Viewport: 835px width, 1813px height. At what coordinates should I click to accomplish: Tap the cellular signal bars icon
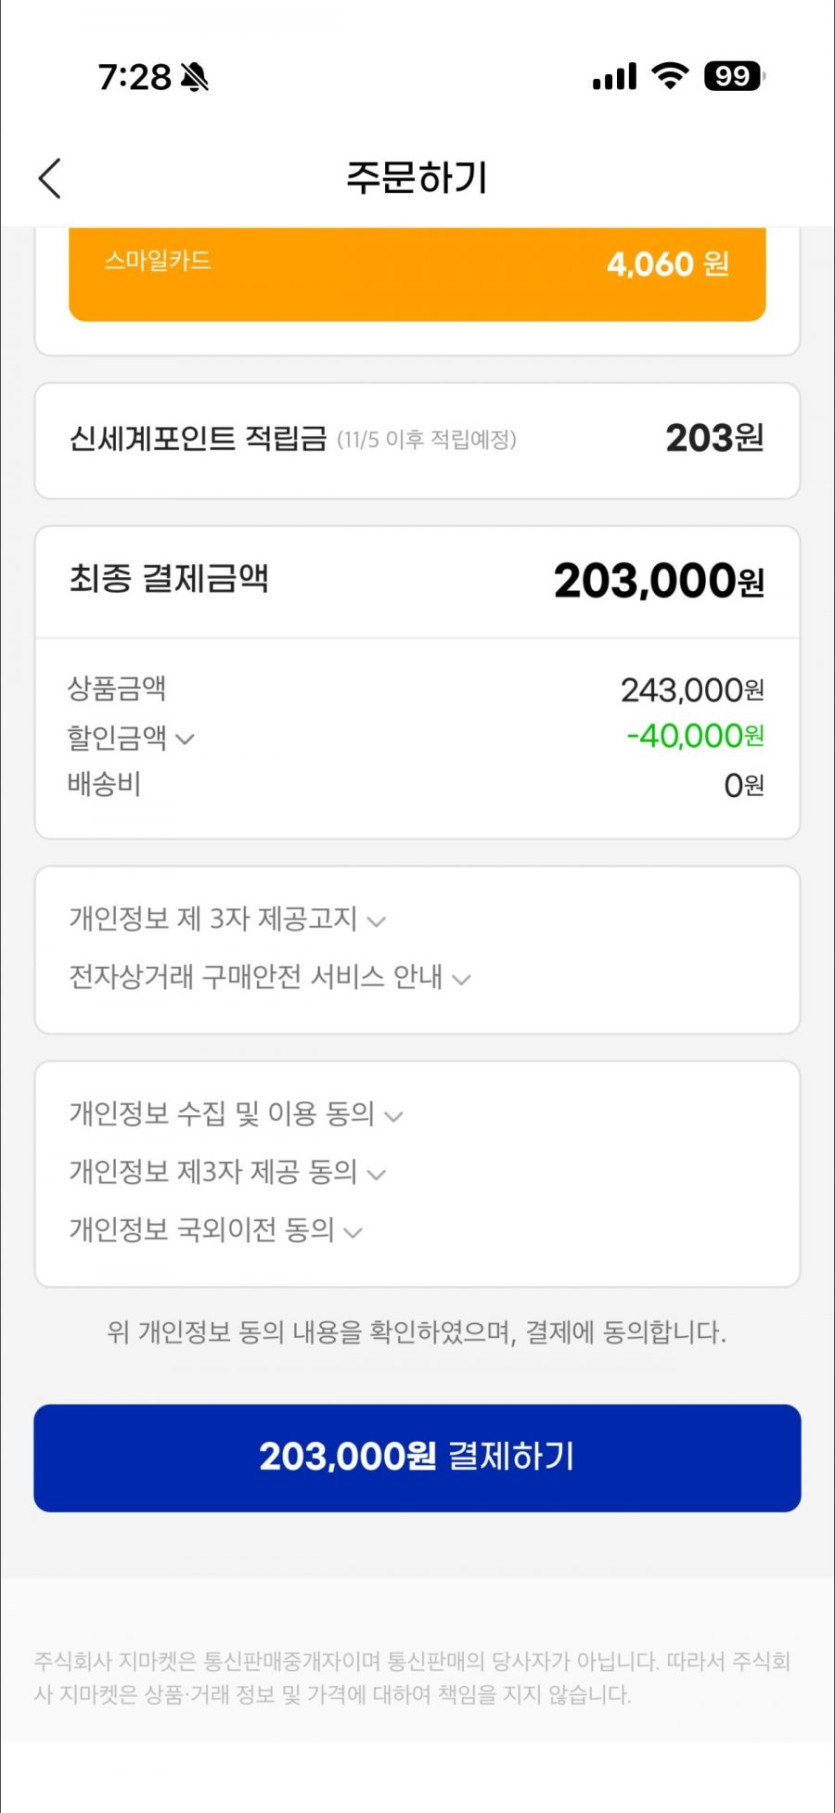[614, 77]
